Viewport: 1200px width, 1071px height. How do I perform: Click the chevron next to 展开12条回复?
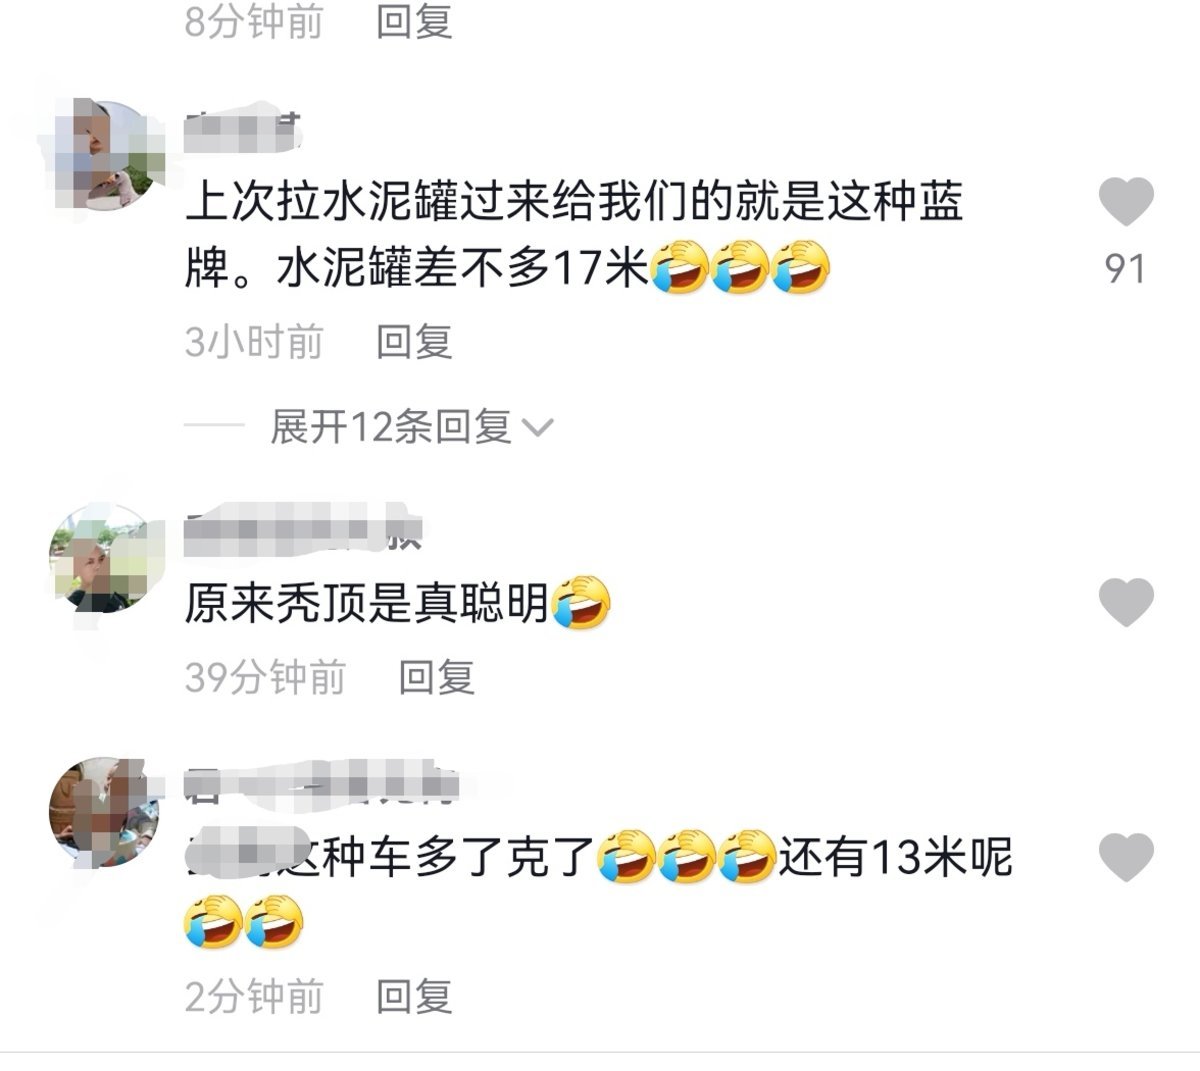tap(538, 429)
